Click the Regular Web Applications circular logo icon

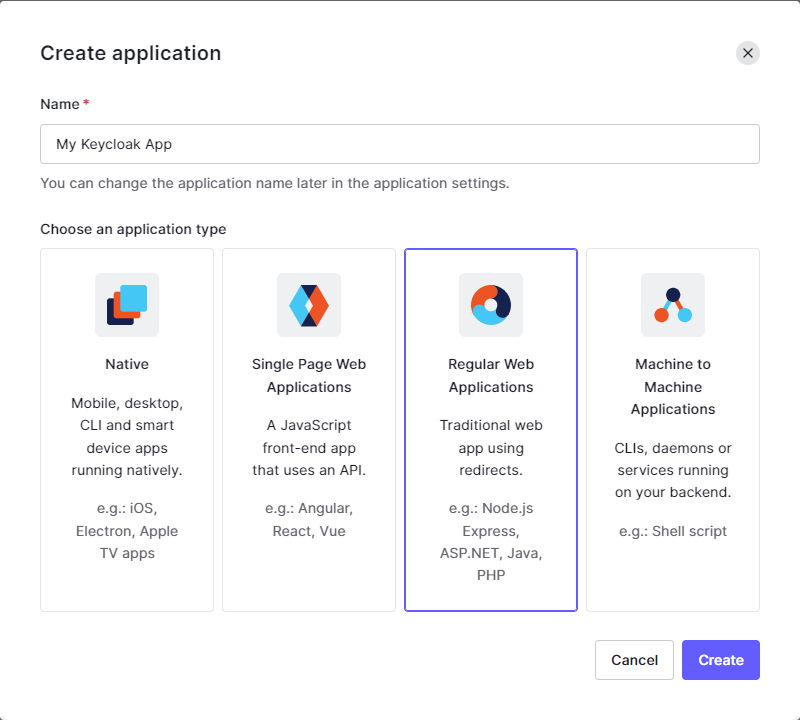point(491,305)
